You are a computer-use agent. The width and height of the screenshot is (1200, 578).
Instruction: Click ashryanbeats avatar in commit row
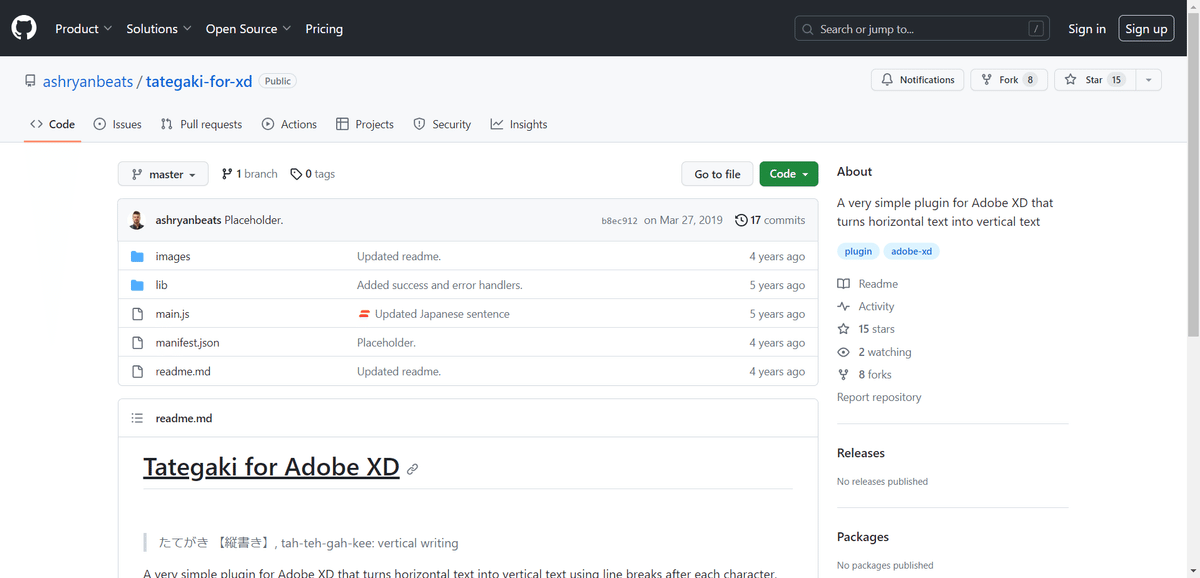137,220
